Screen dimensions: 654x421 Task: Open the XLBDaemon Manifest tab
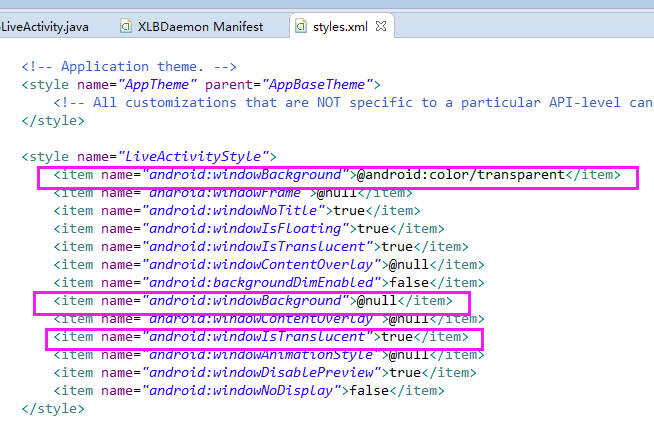click(x=202, y=26)
